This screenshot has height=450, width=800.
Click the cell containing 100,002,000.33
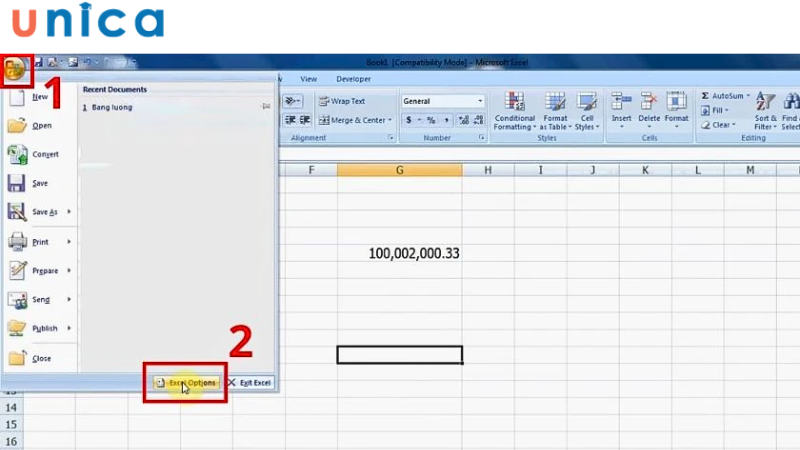[x=399, y=254]
